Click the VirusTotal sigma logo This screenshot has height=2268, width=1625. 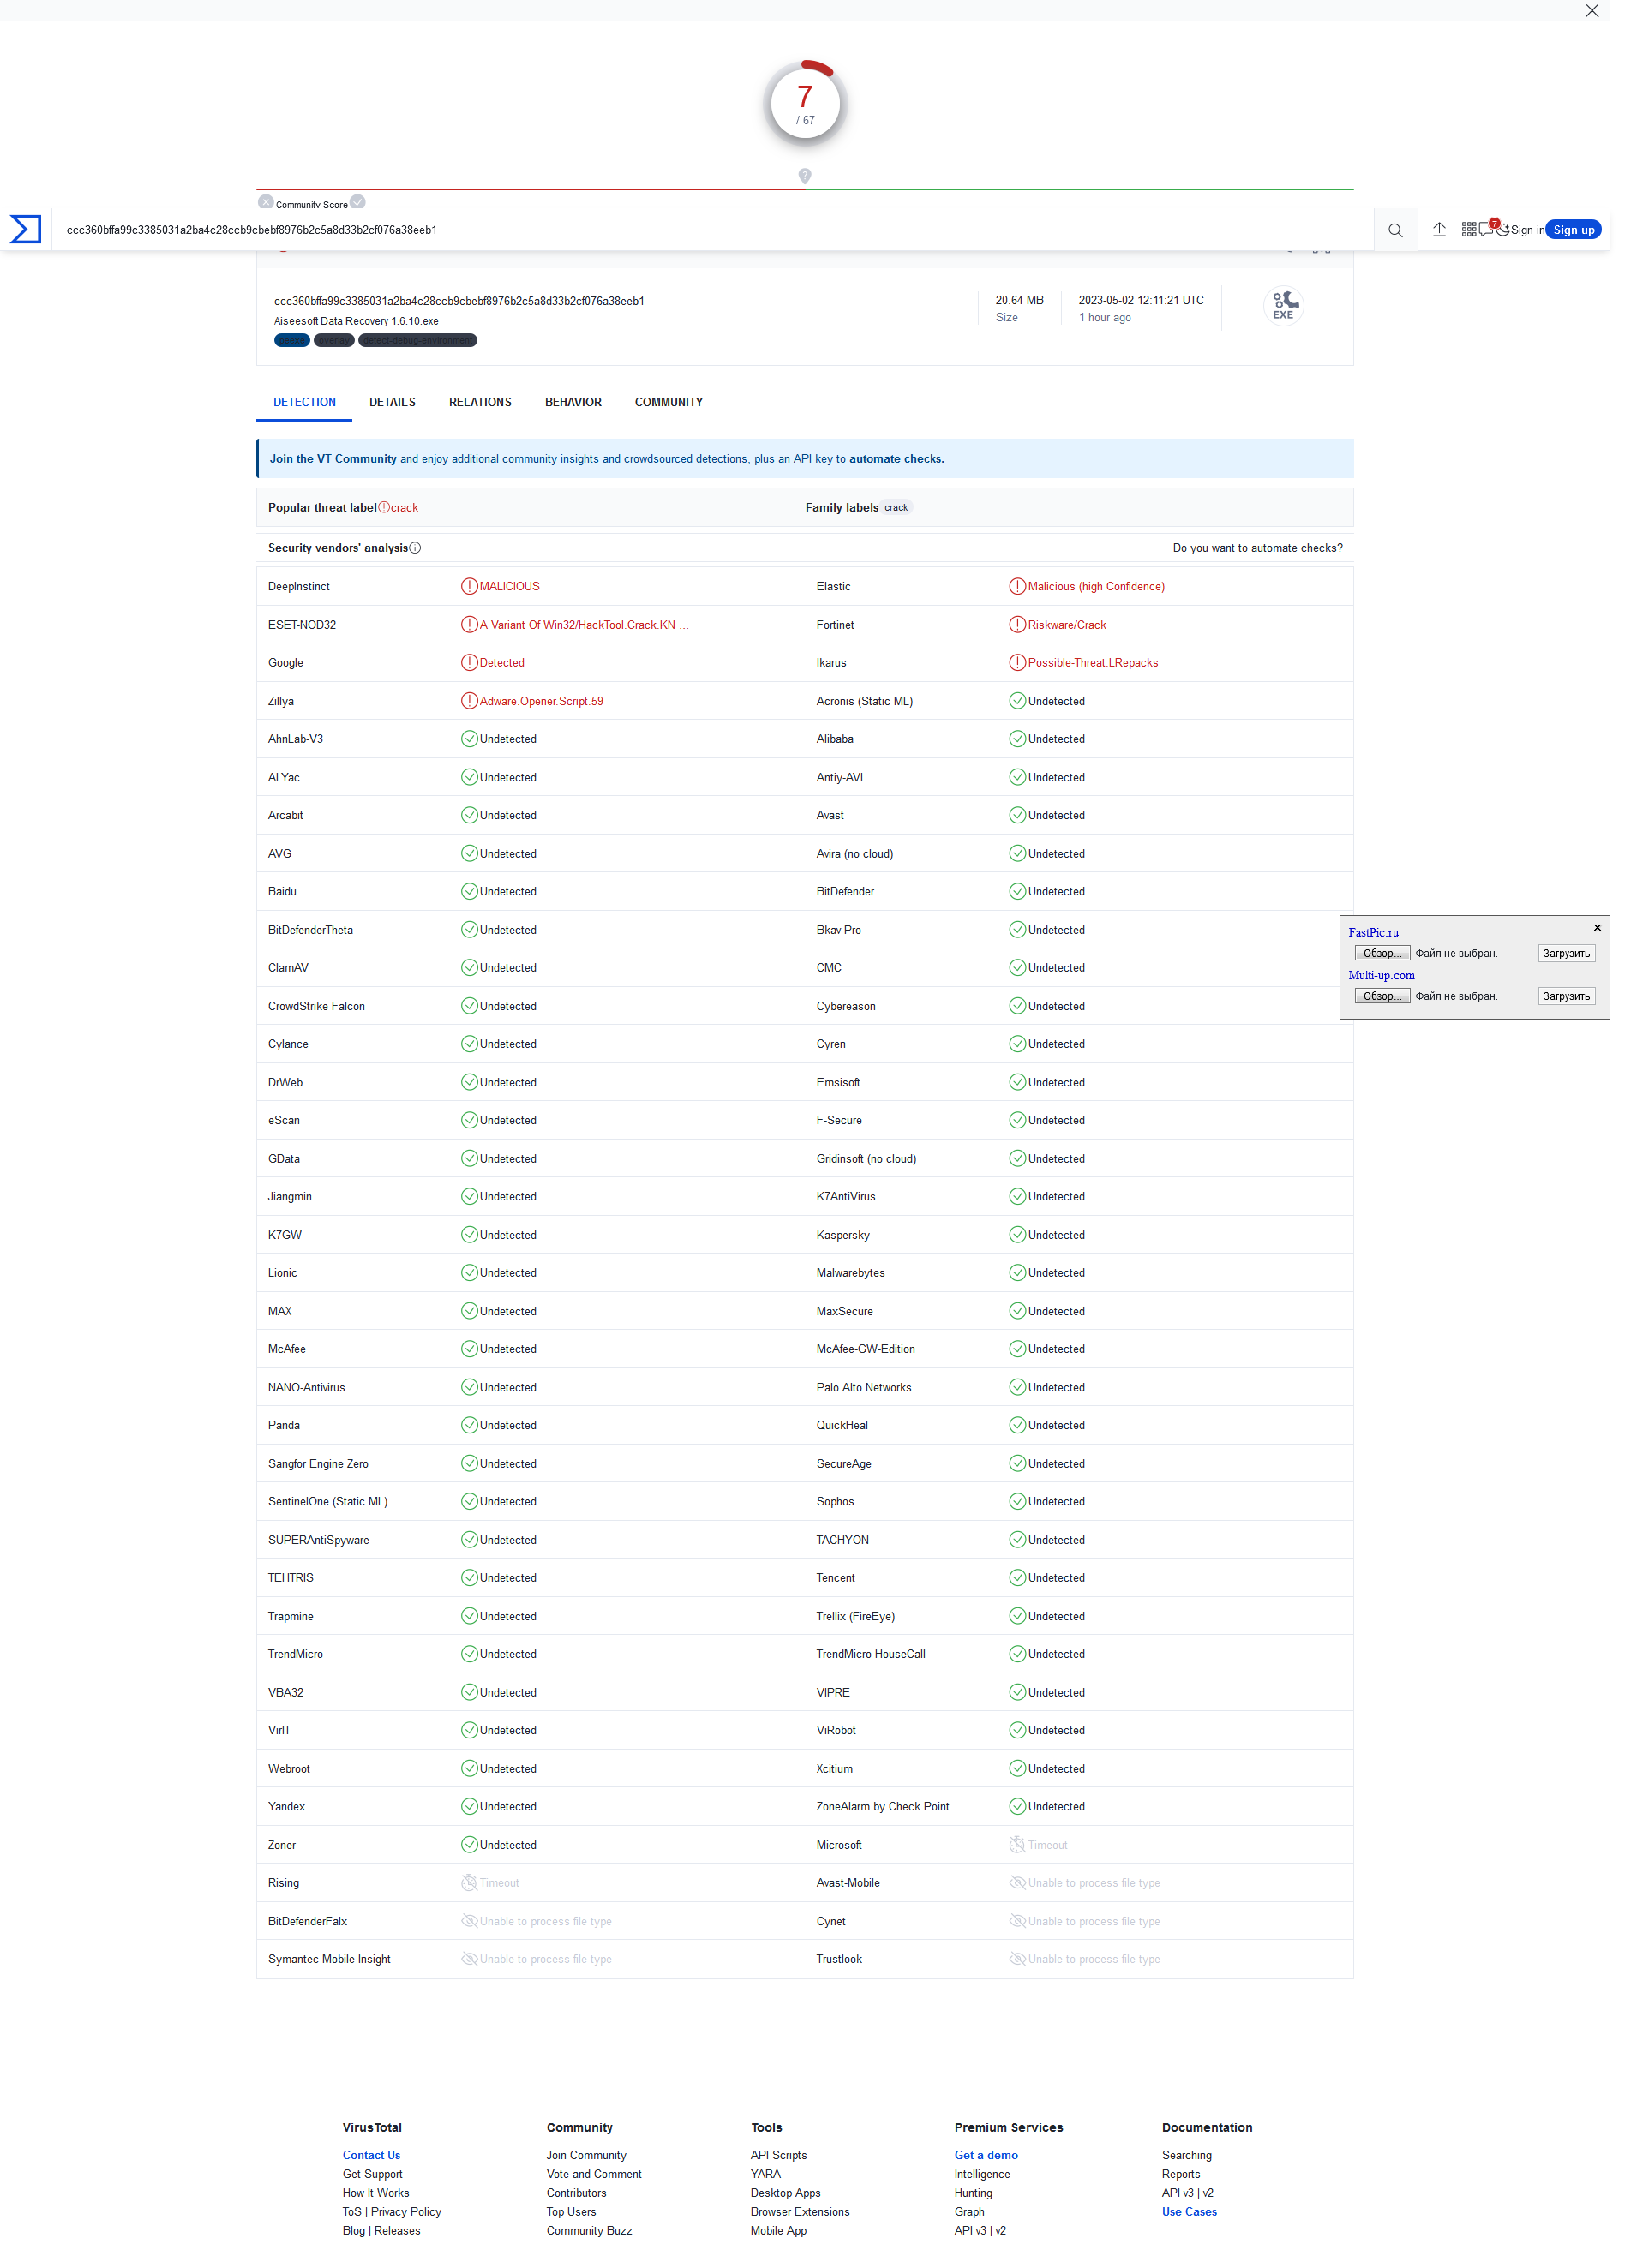click(25, 229)
